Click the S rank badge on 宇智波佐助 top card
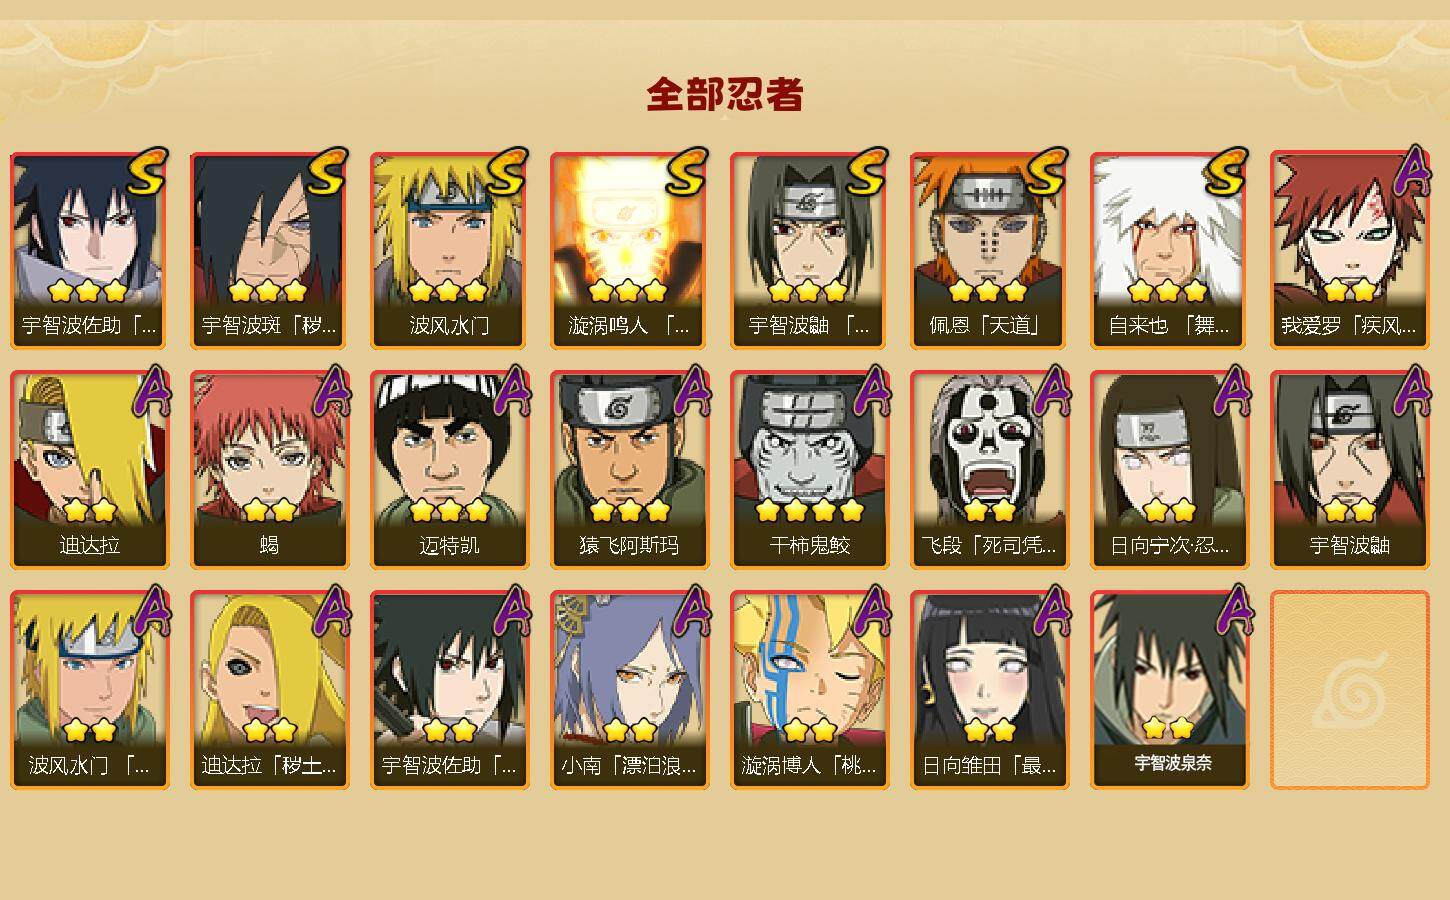This screenshot has width=1450, height=900. pyautogui.click(x=147, y=171)
